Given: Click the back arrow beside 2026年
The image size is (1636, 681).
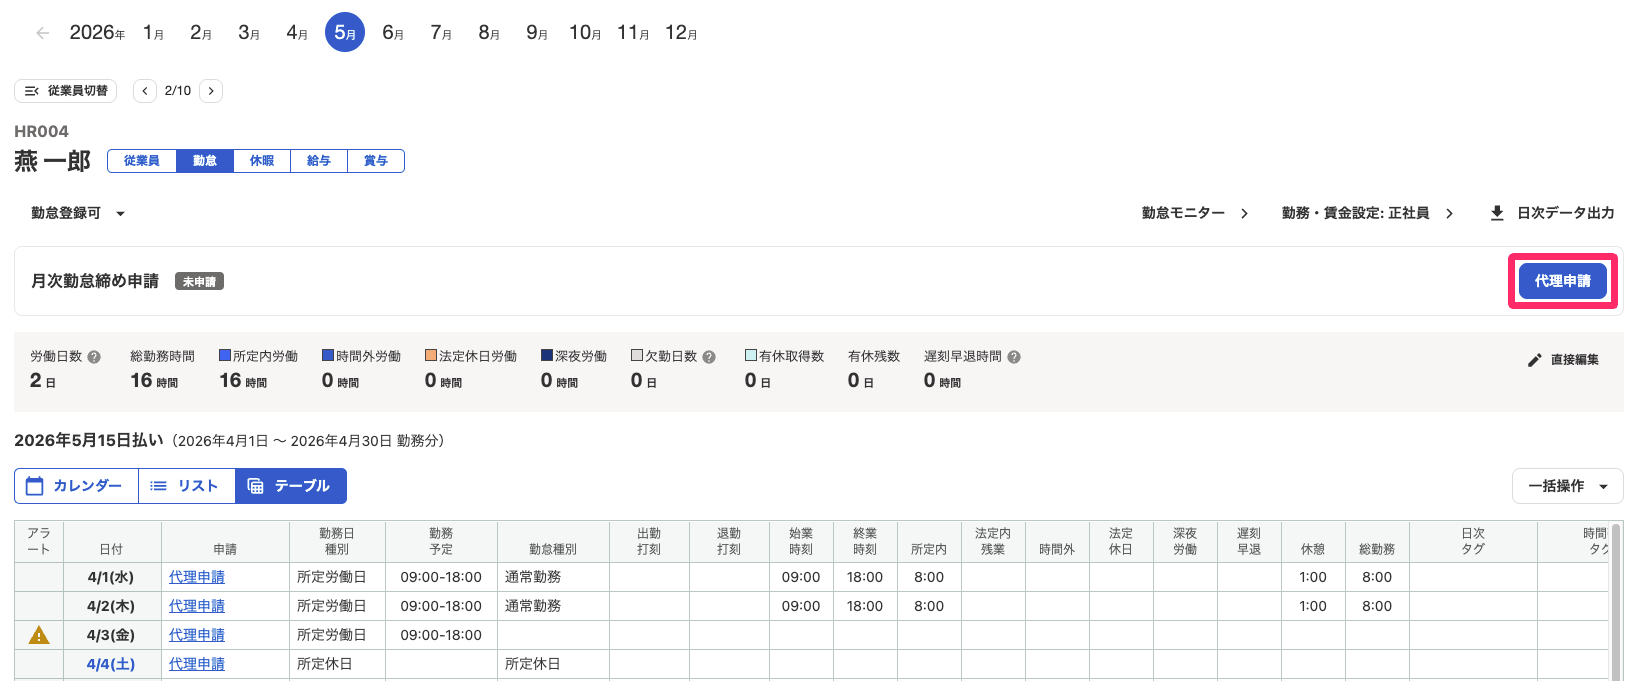Looking at the screenshot, I should click(x=42, y=33).
